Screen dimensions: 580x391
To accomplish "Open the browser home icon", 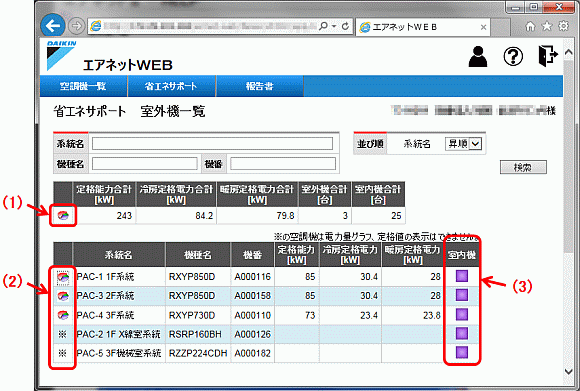I will pyautogui.click(x=530, y=26).
